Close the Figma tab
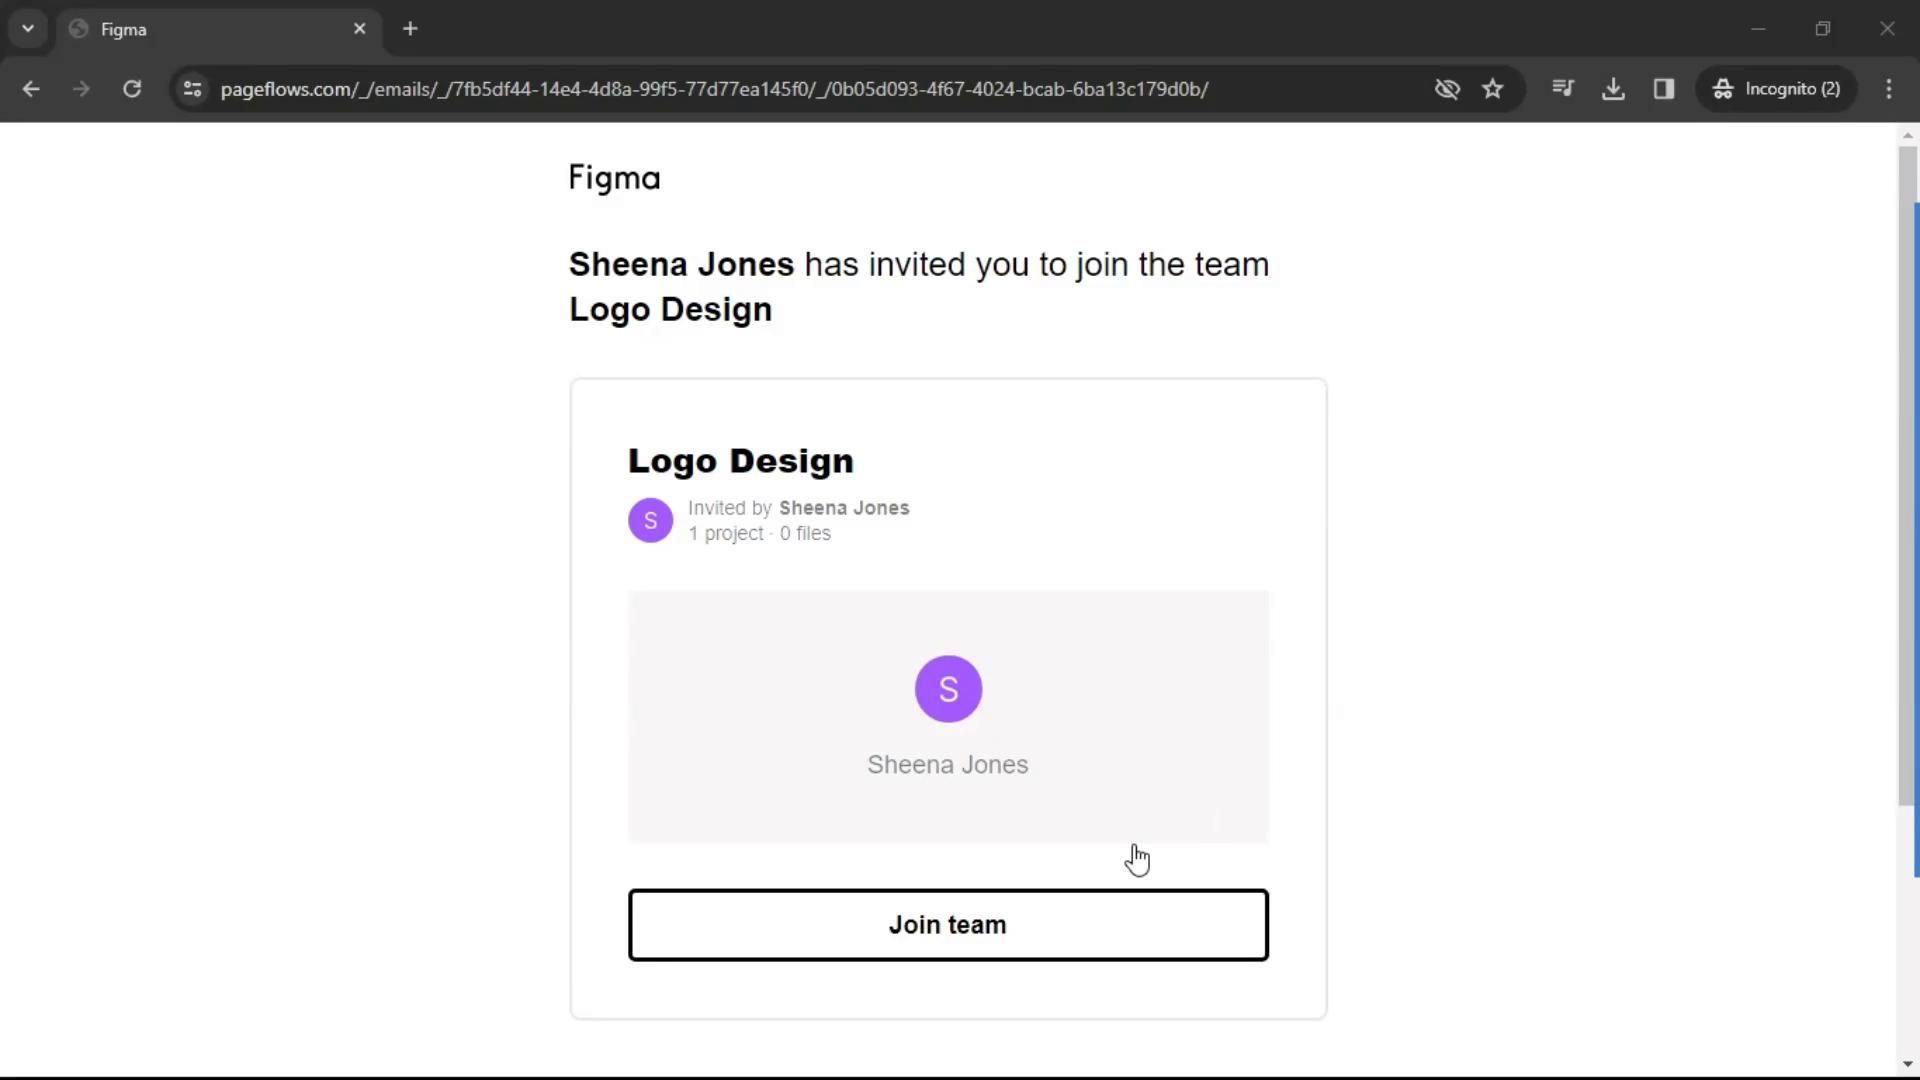1920x1080 pixels. pyautogui.click(x=360, y=29)
